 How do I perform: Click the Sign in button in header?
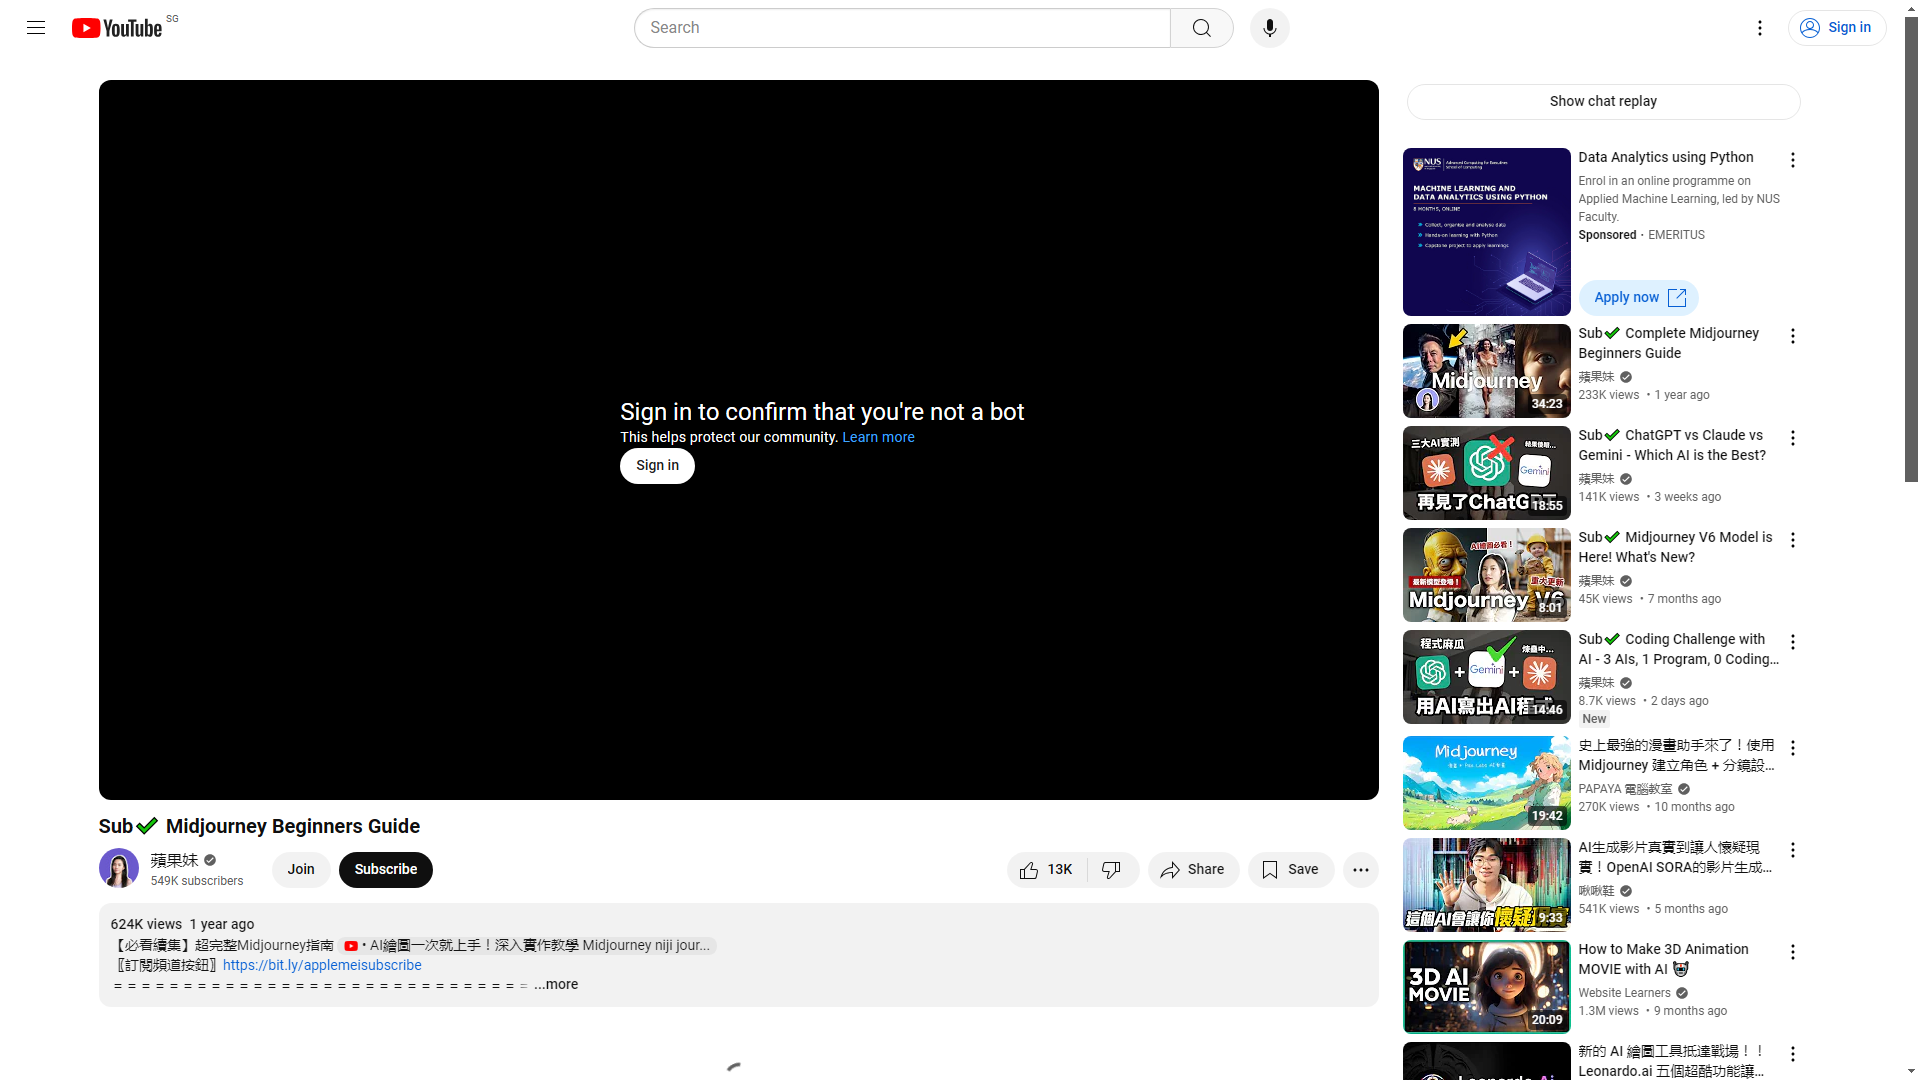(1836, 28)
